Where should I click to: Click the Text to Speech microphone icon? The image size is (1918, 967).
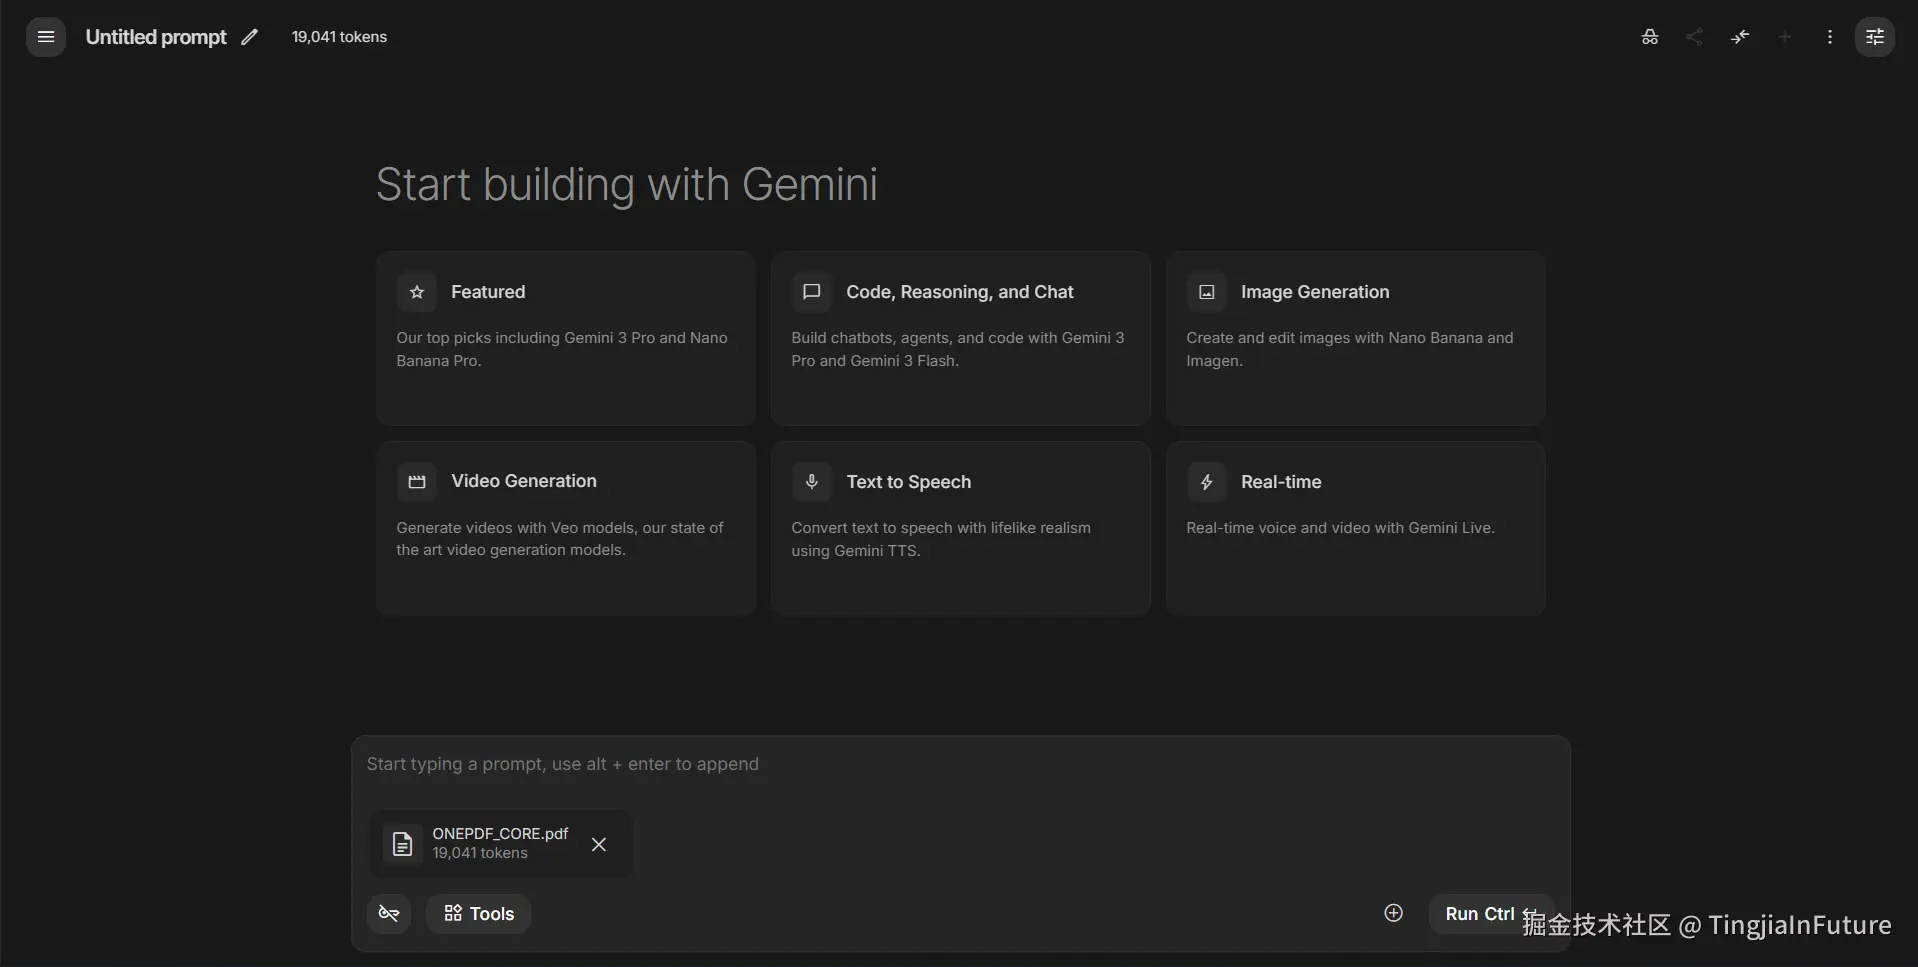pyautogui.click(x=812, y=482)
